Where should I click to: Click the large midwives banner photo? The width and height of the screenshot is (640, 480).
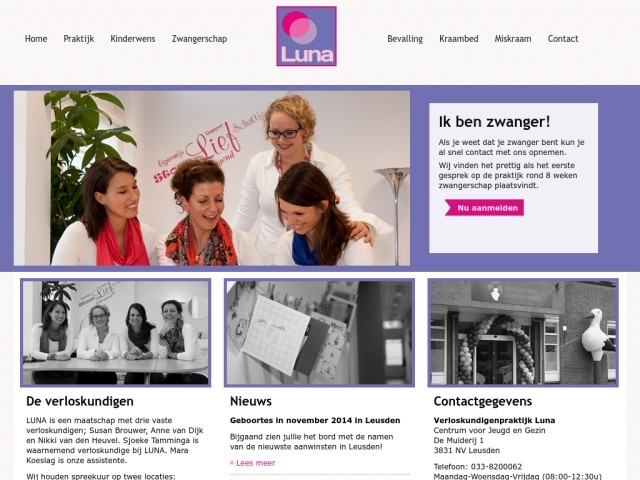(212, 178)
